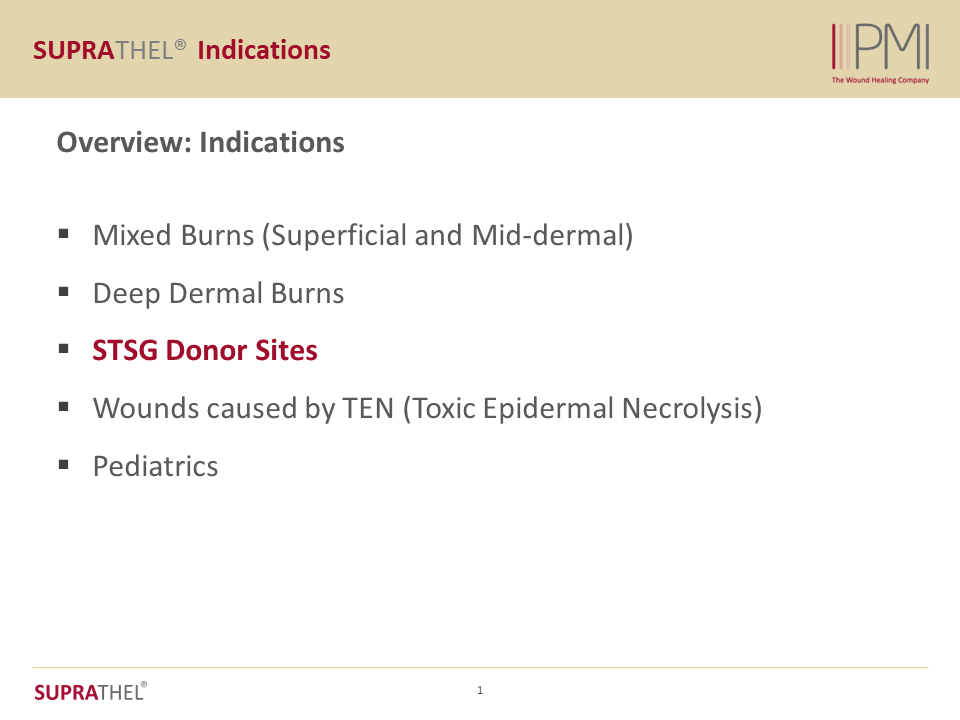Click the registered trademark symbol in the slide title
Screen dimensions: 960x720
181,45
